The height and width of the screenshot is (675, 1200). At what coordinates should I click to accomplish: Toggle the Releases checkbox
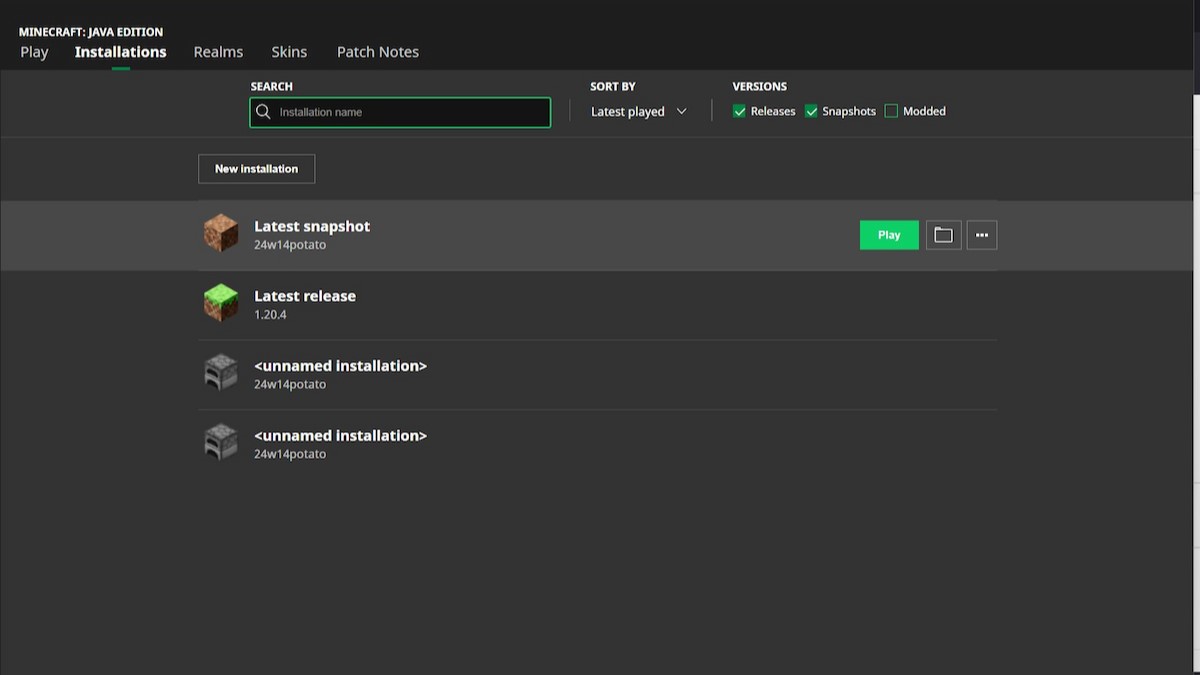coord(740,111)
